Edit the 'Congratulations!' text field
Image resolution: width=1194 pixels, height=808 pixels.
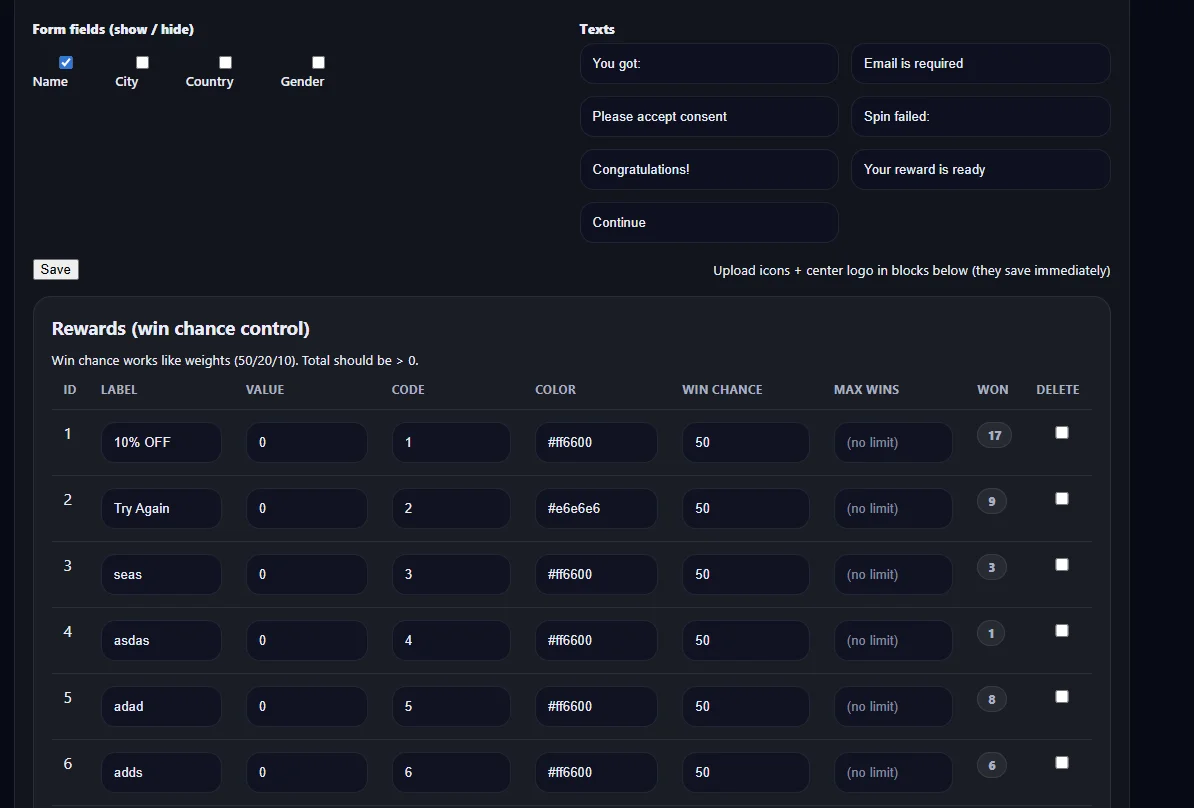tap(709, 169)
